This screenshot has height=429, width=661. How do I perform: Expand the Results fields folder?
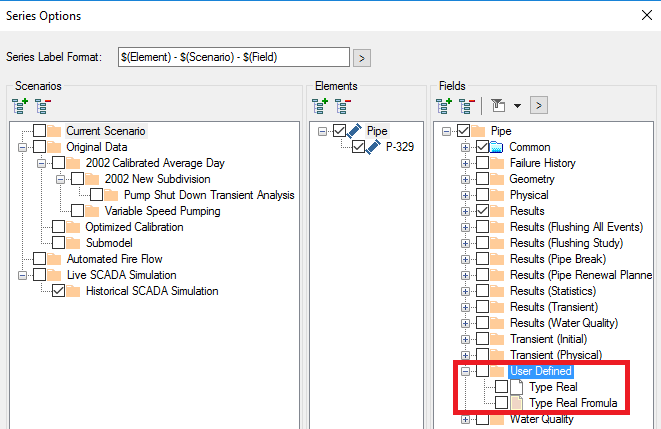[x=465, y=212]
